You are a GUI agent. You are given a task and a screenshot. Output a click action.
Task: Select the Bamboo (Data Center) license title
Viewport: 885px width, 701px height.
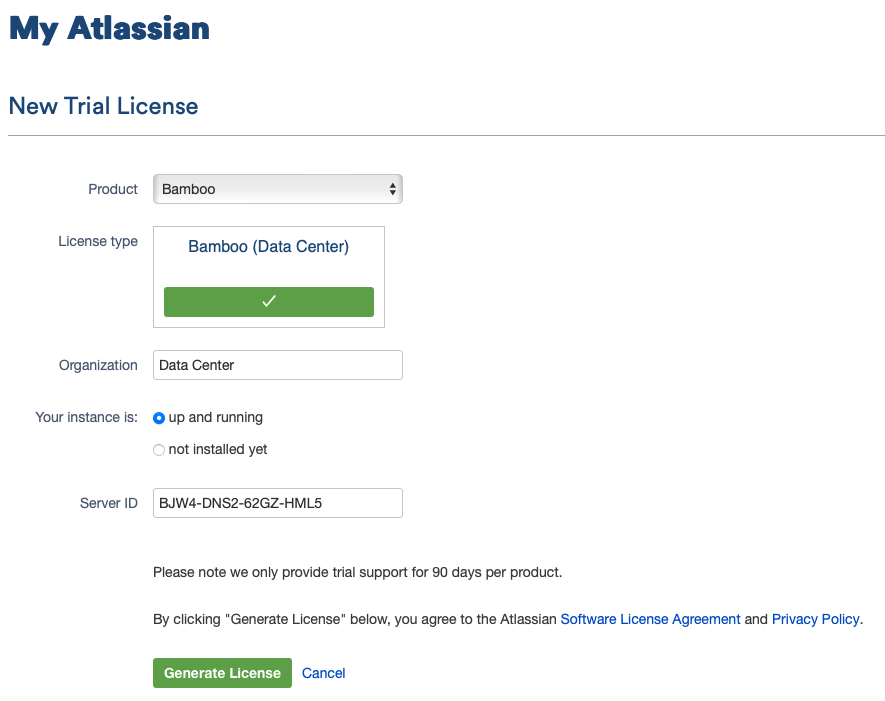[268, 247]
